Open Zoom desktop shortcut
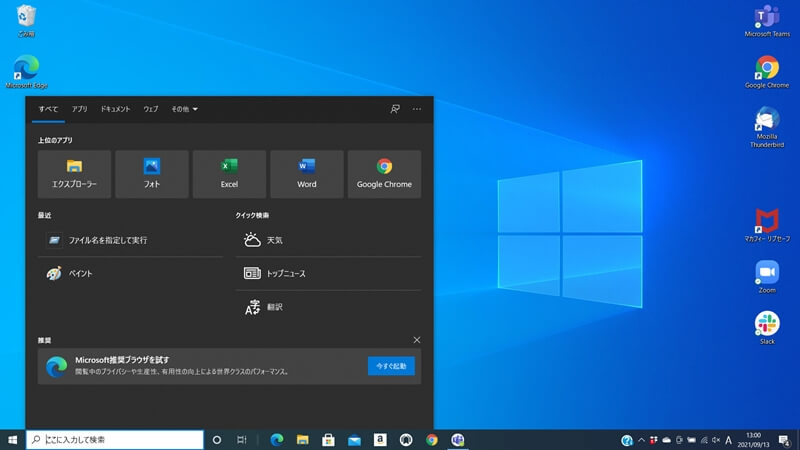800x450 pixels. (x=767, y=277)
